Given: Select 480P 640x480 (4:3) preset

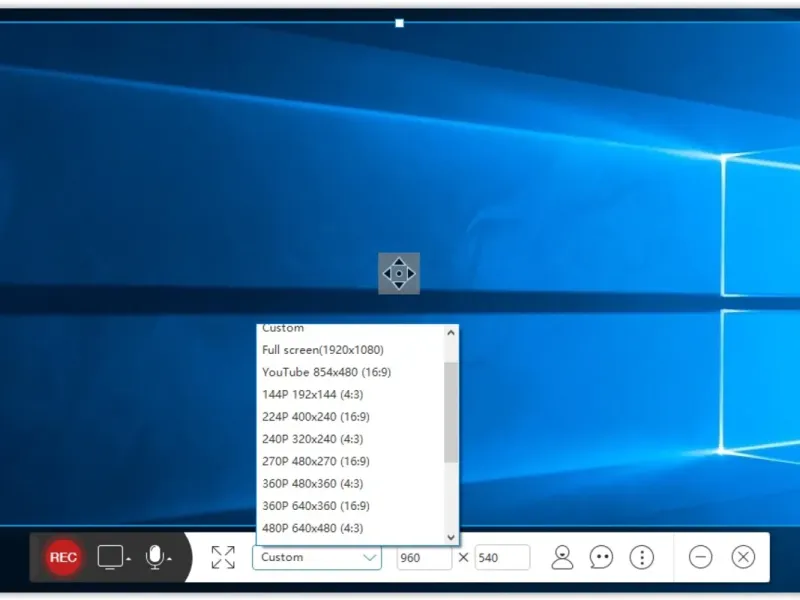Looking at the screenshot, I should click(351, 528).
